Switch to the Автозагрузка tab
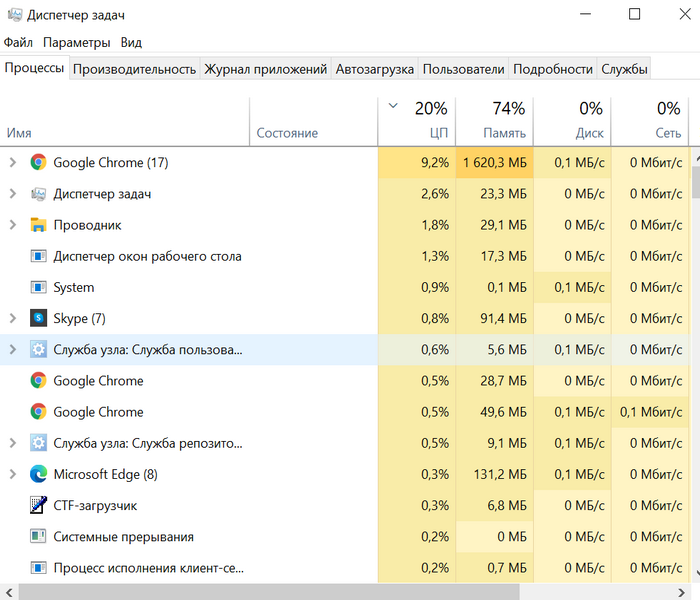The width and height of the screenshot is (700, 600). [374, 69]
